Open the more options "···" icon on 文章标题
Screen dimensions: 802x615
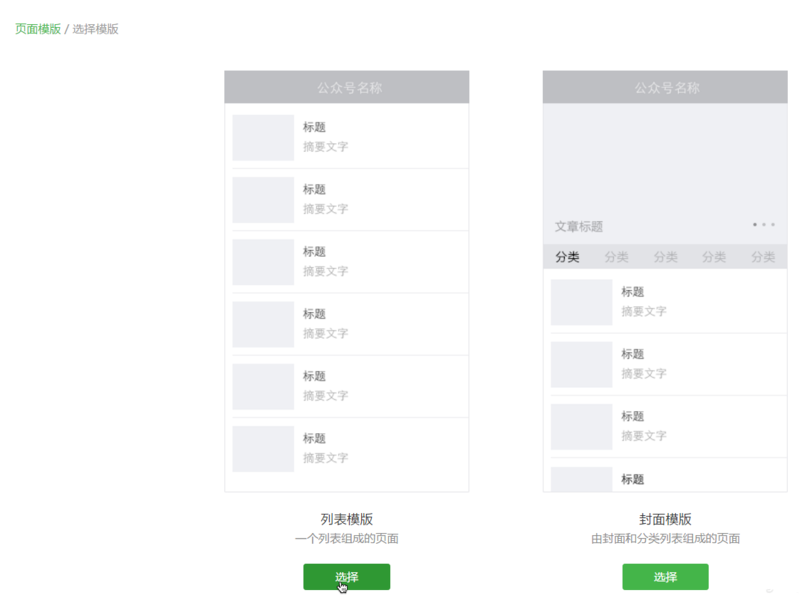pyautogui.click(x=763, y=224)
